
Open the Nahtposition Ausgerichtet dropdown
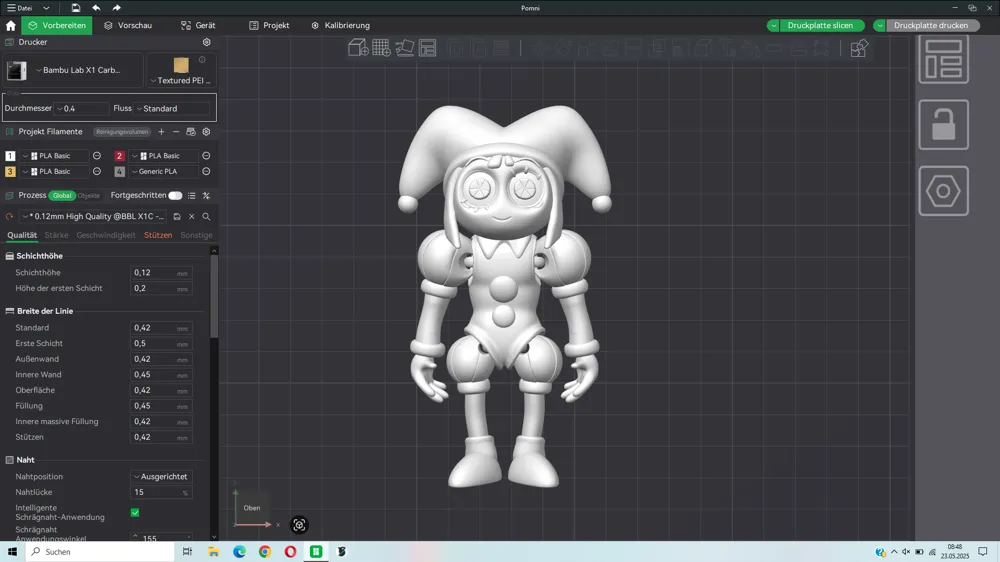161,477
